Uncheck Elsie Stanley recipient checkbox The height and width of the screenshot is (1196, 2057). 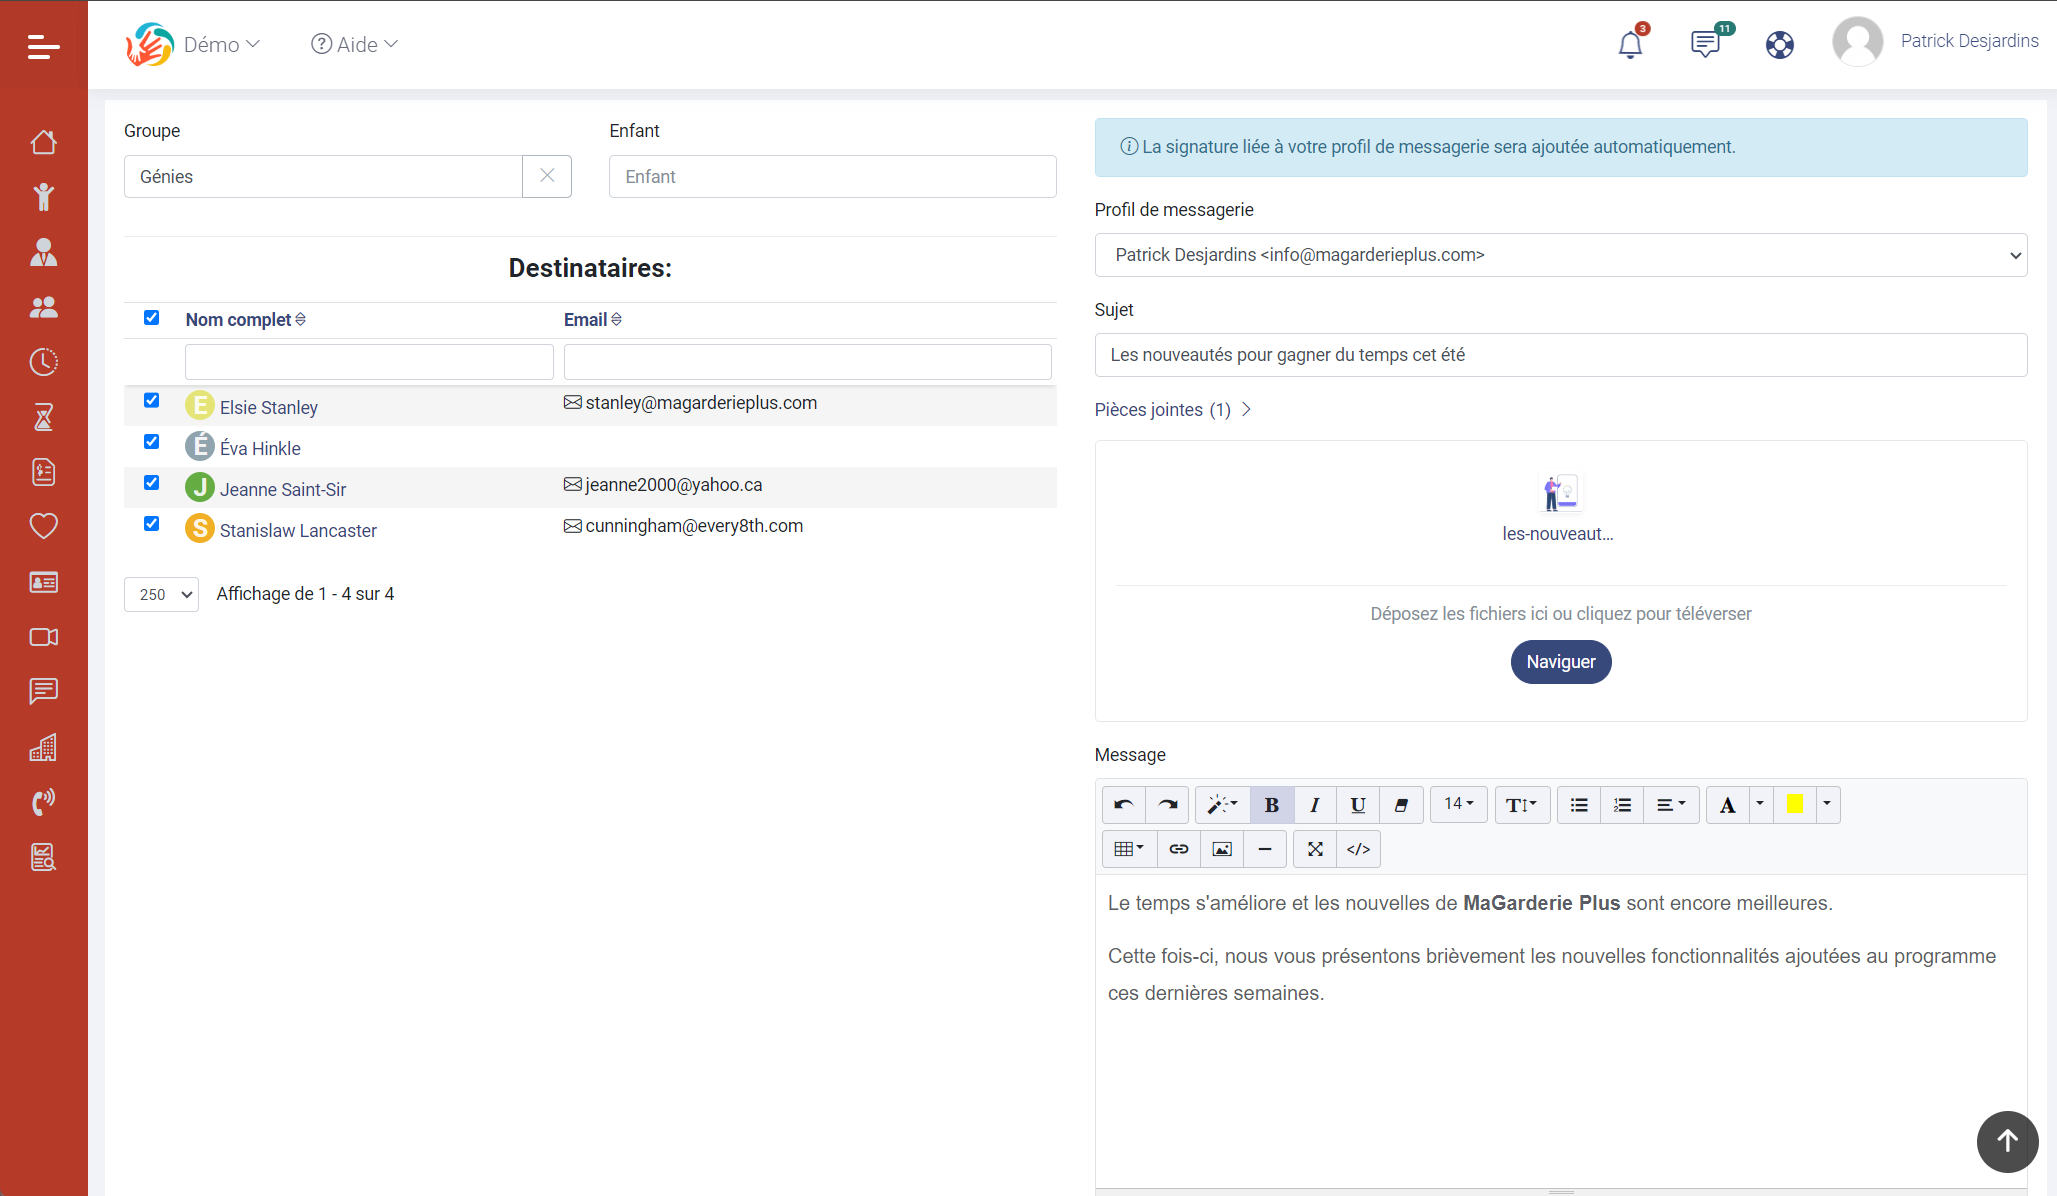tap(151, 400)
